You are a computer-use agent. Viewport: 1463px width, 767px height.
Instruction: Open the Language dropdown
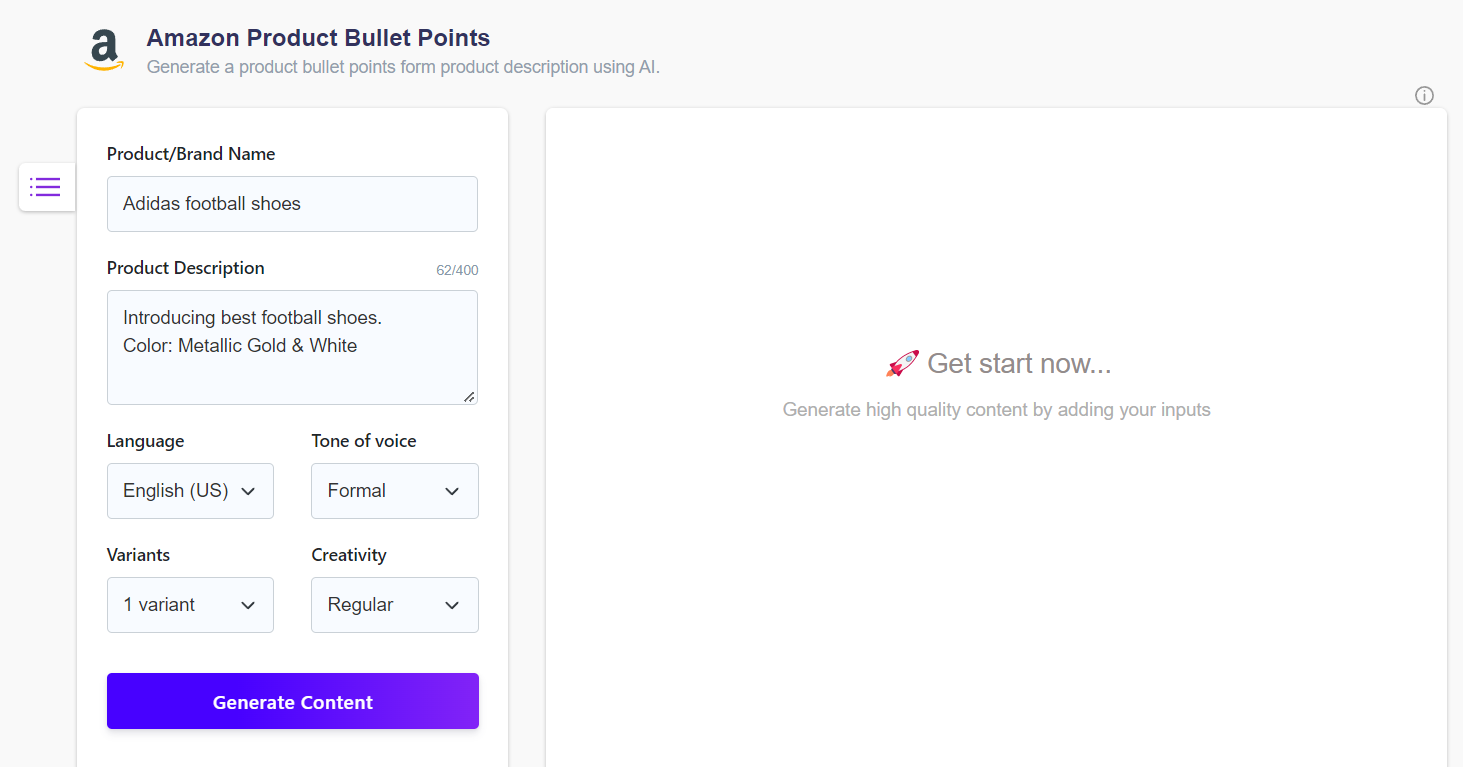pyautogui.click(x=190, y=491)
